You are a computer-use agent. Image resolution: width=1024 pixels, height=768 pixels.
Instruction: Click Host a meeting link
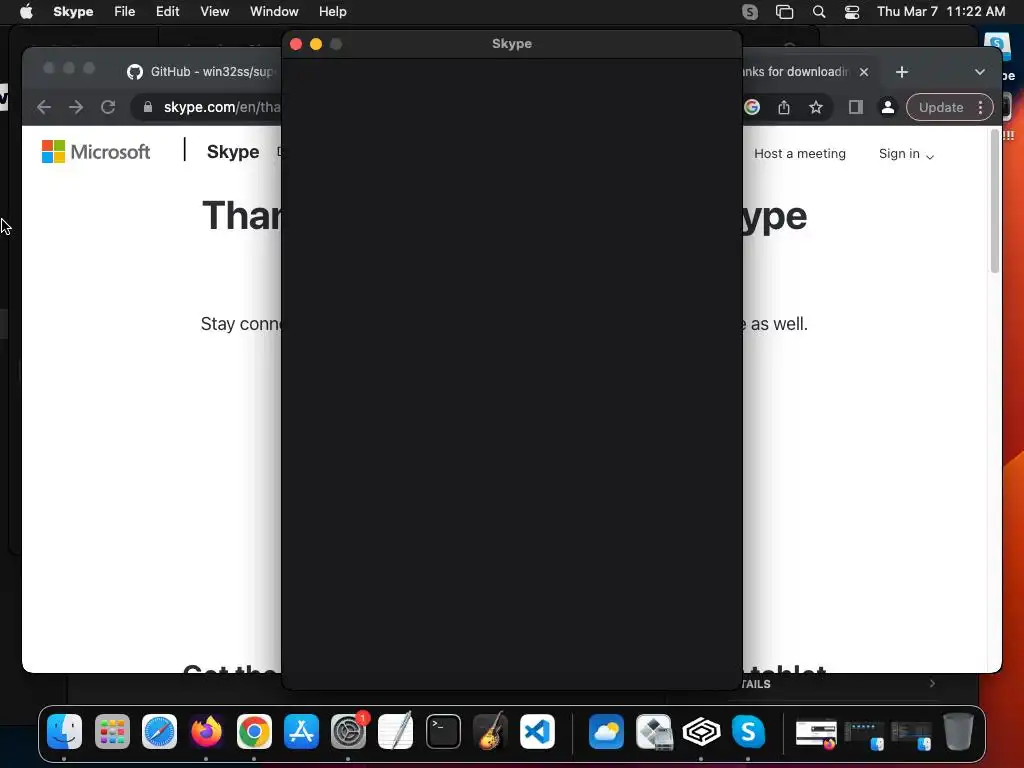click(800, 153)
